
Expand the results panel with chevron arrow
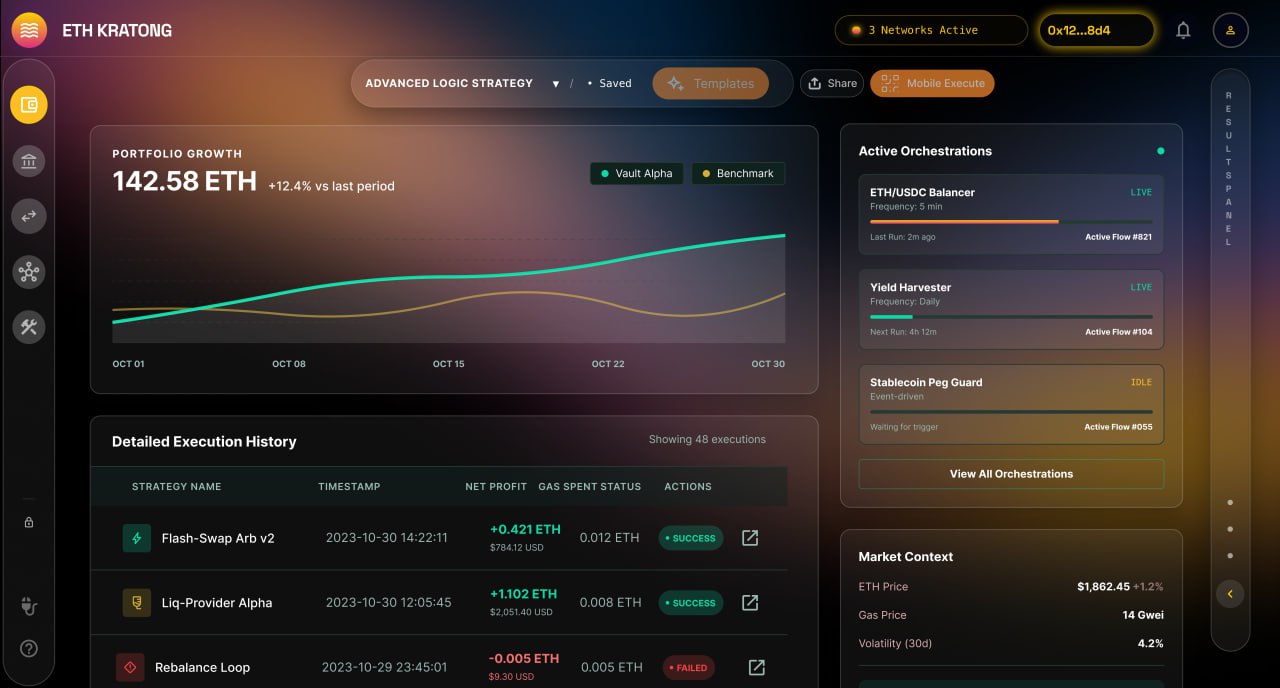pos(1229,594)
